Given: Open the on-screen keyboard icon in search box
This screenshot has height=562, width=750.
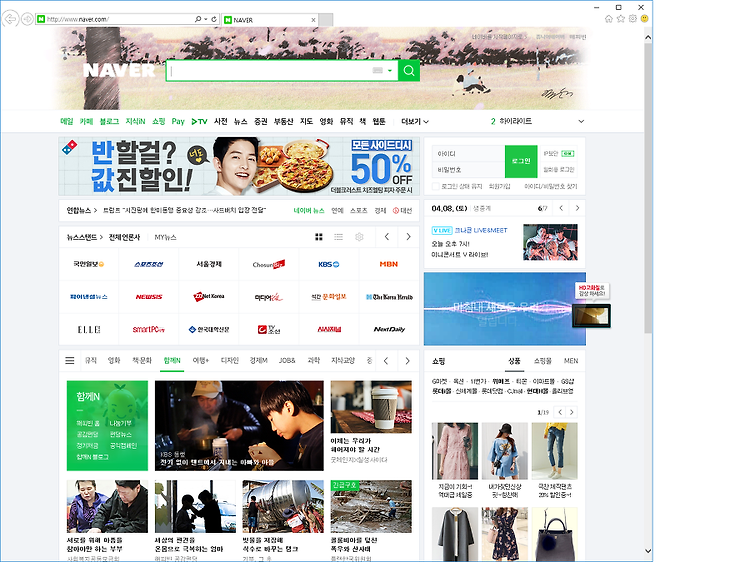Looking at the screenshot, I should [377, 71].
